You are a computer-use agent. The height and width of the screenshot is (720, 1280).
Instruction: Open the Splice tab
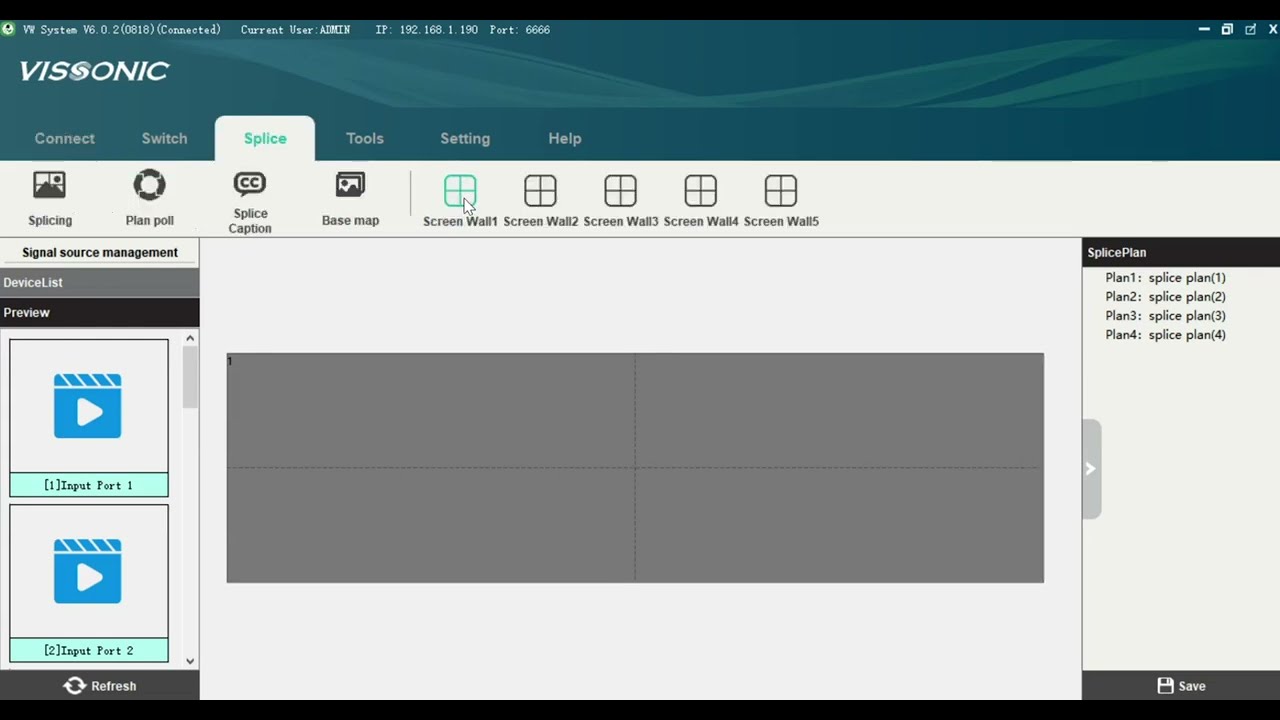pyautogui.click(x=265, y=138)
